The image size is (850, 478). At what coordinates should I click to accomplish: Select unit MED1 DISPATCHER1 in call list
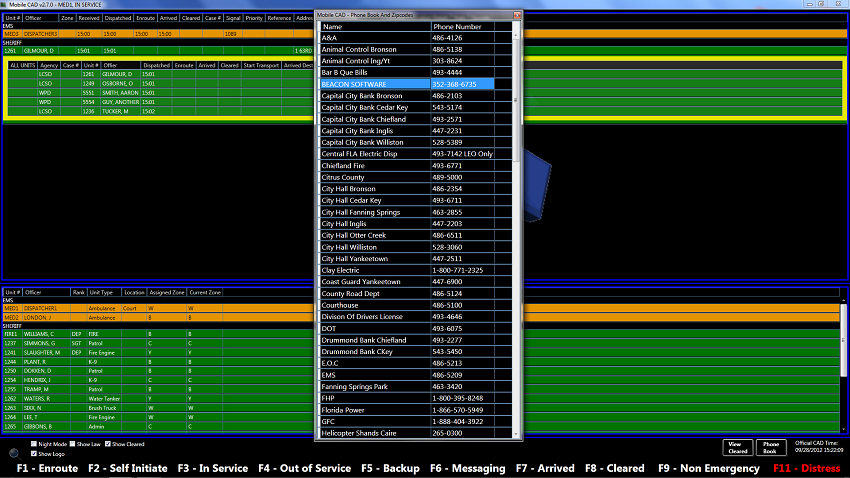click(x=40, y=34)
